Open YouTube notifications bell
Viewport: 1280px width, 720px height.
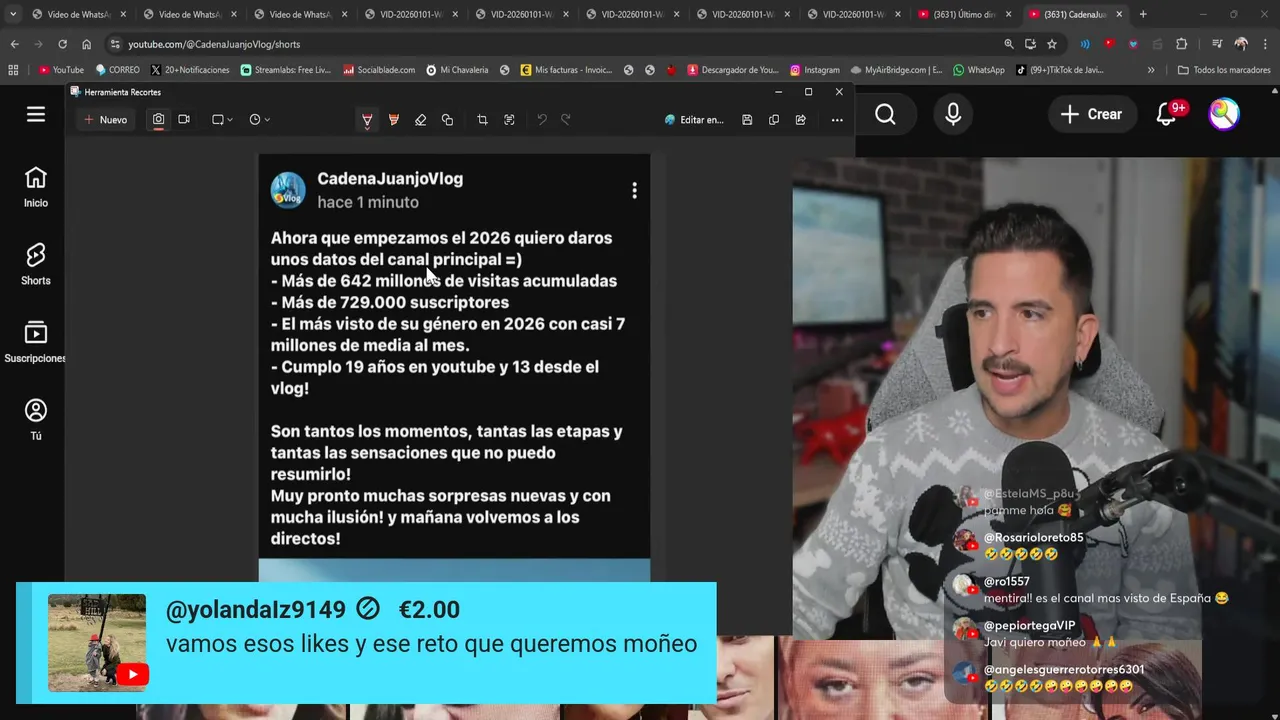[1166, 114]
